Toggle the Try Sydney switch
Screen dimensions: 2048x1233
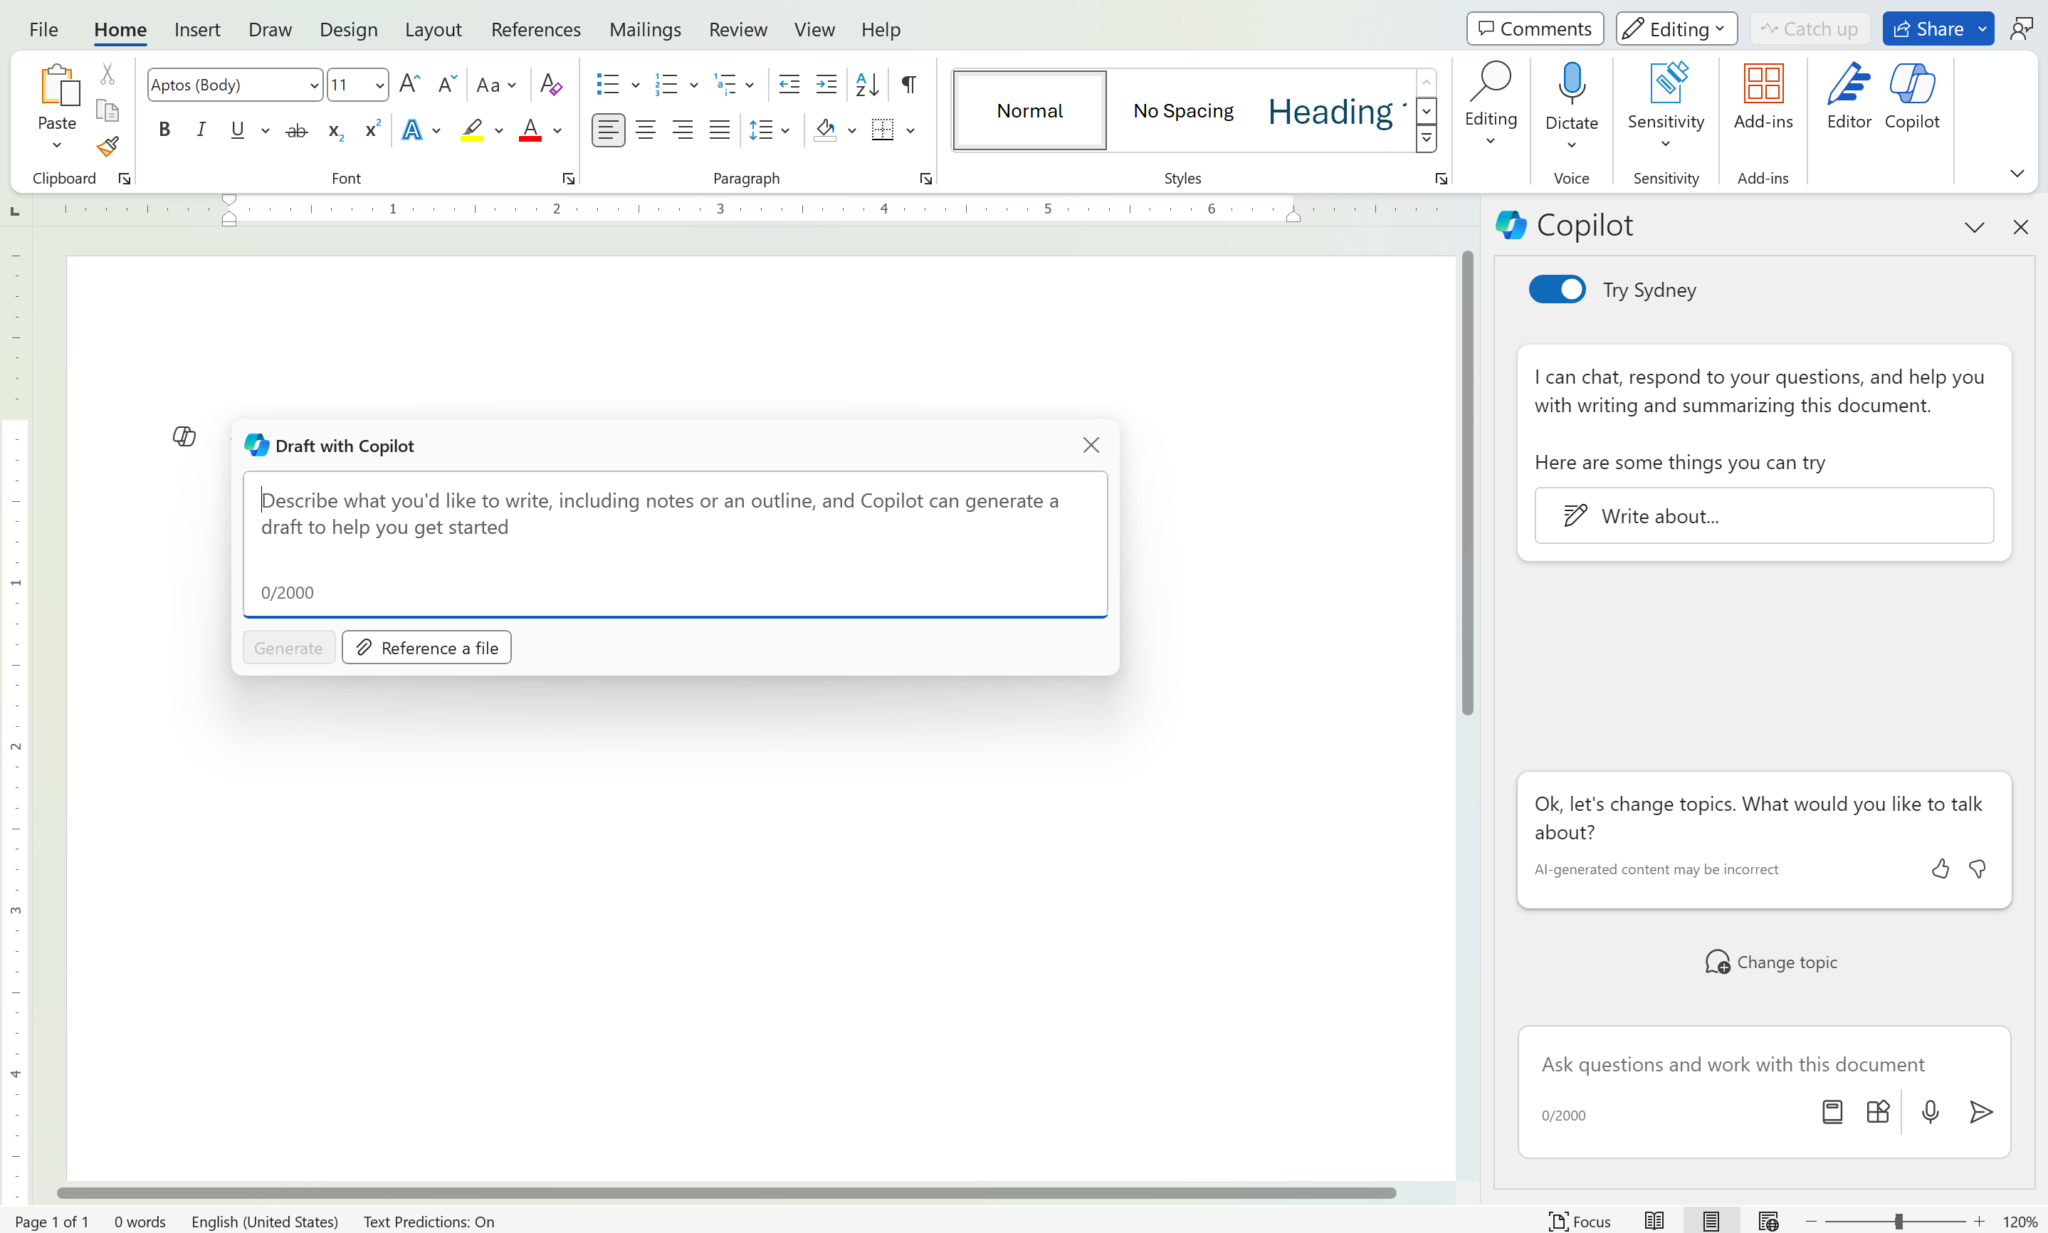1555,289
